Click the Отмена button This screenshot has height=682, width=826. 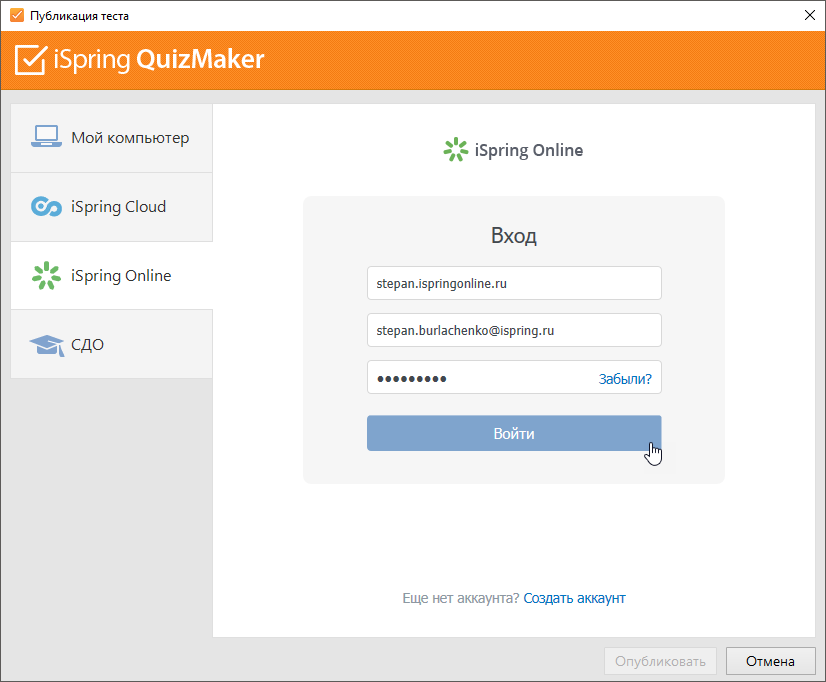coord(770,661)
